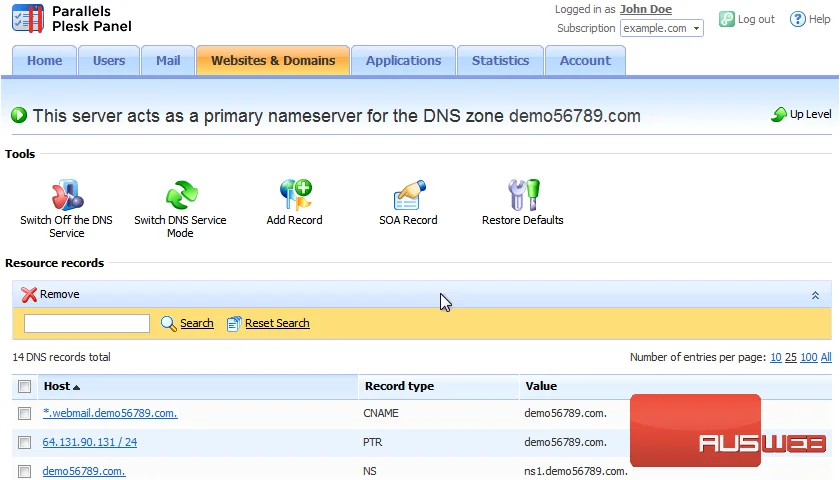This screenshot has height=480, width=840.
Task: Click the Switch Off the DNS Service icon
Action: [x=67, y=194]
